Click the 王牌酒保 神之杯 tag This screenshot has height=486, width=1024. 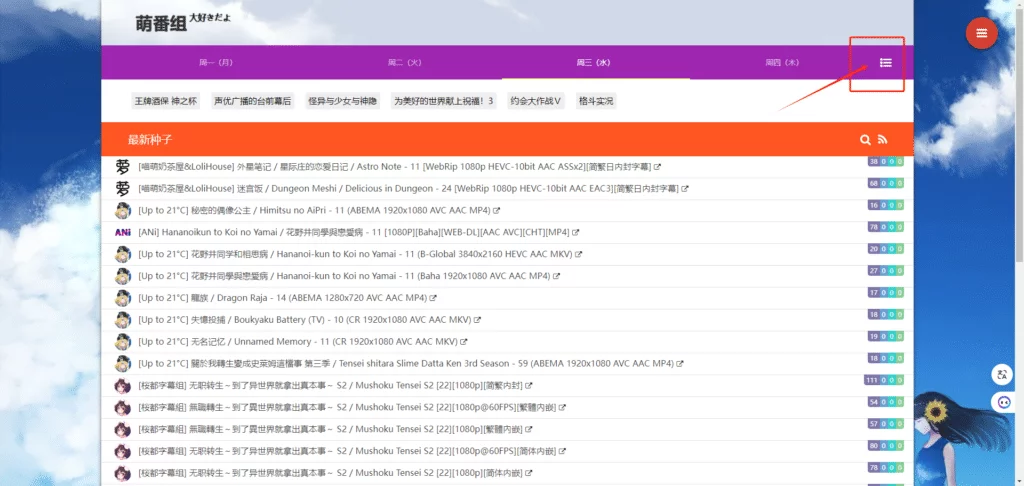tap(166, 101)
